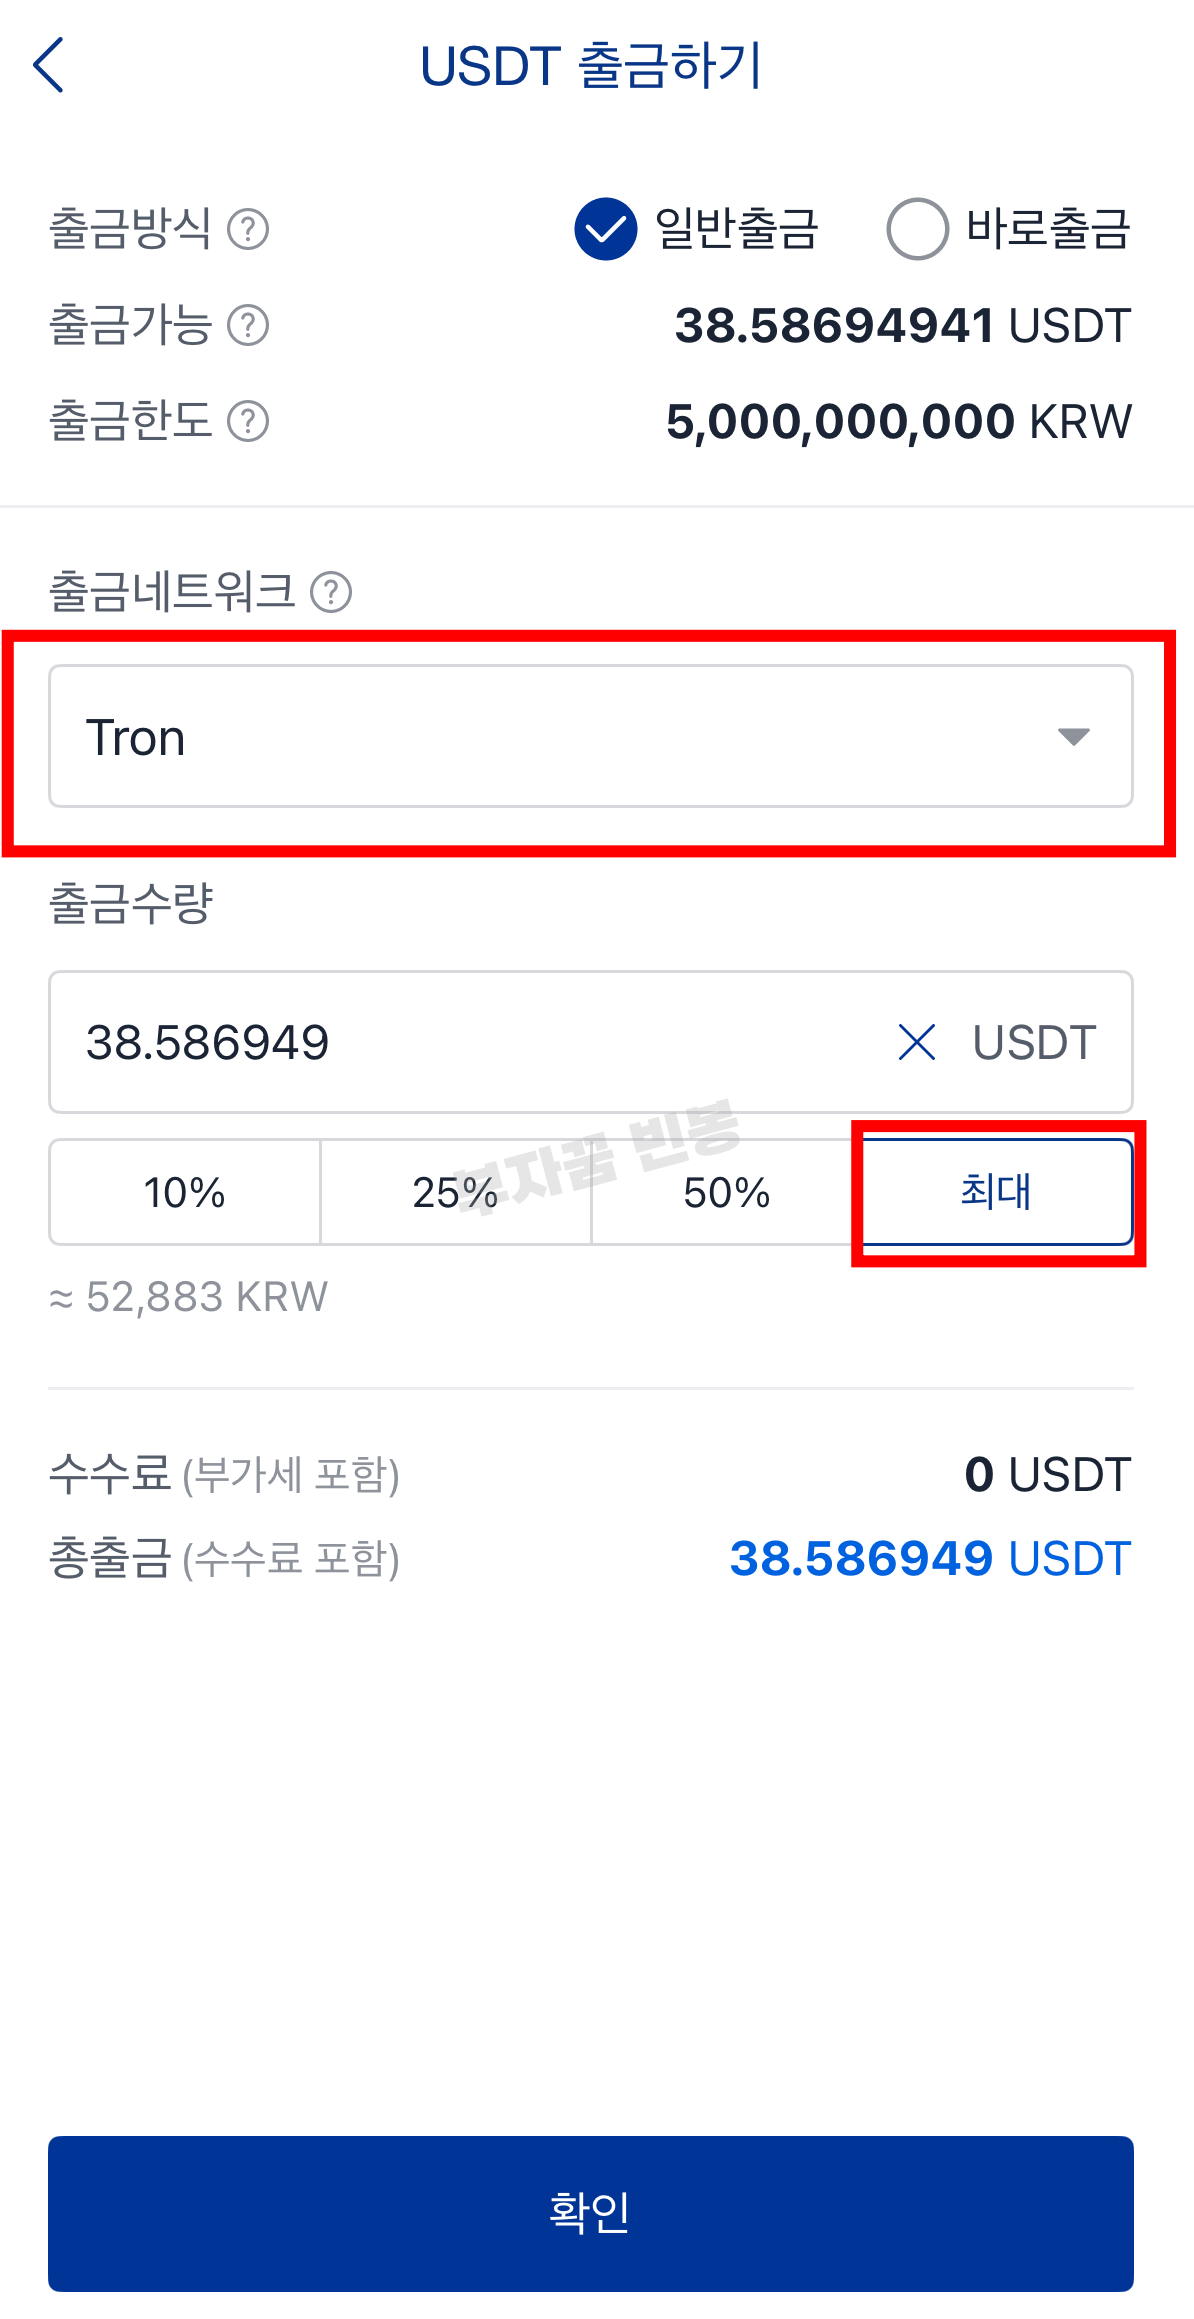Choose the 50% amount option
The image size is (1194, 2319).
[x=726, y=1192]
